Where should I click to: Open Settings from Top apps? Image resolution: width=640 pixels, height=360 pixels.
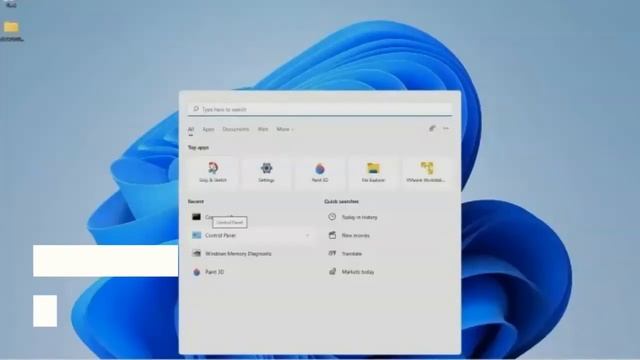pos(266,173)
